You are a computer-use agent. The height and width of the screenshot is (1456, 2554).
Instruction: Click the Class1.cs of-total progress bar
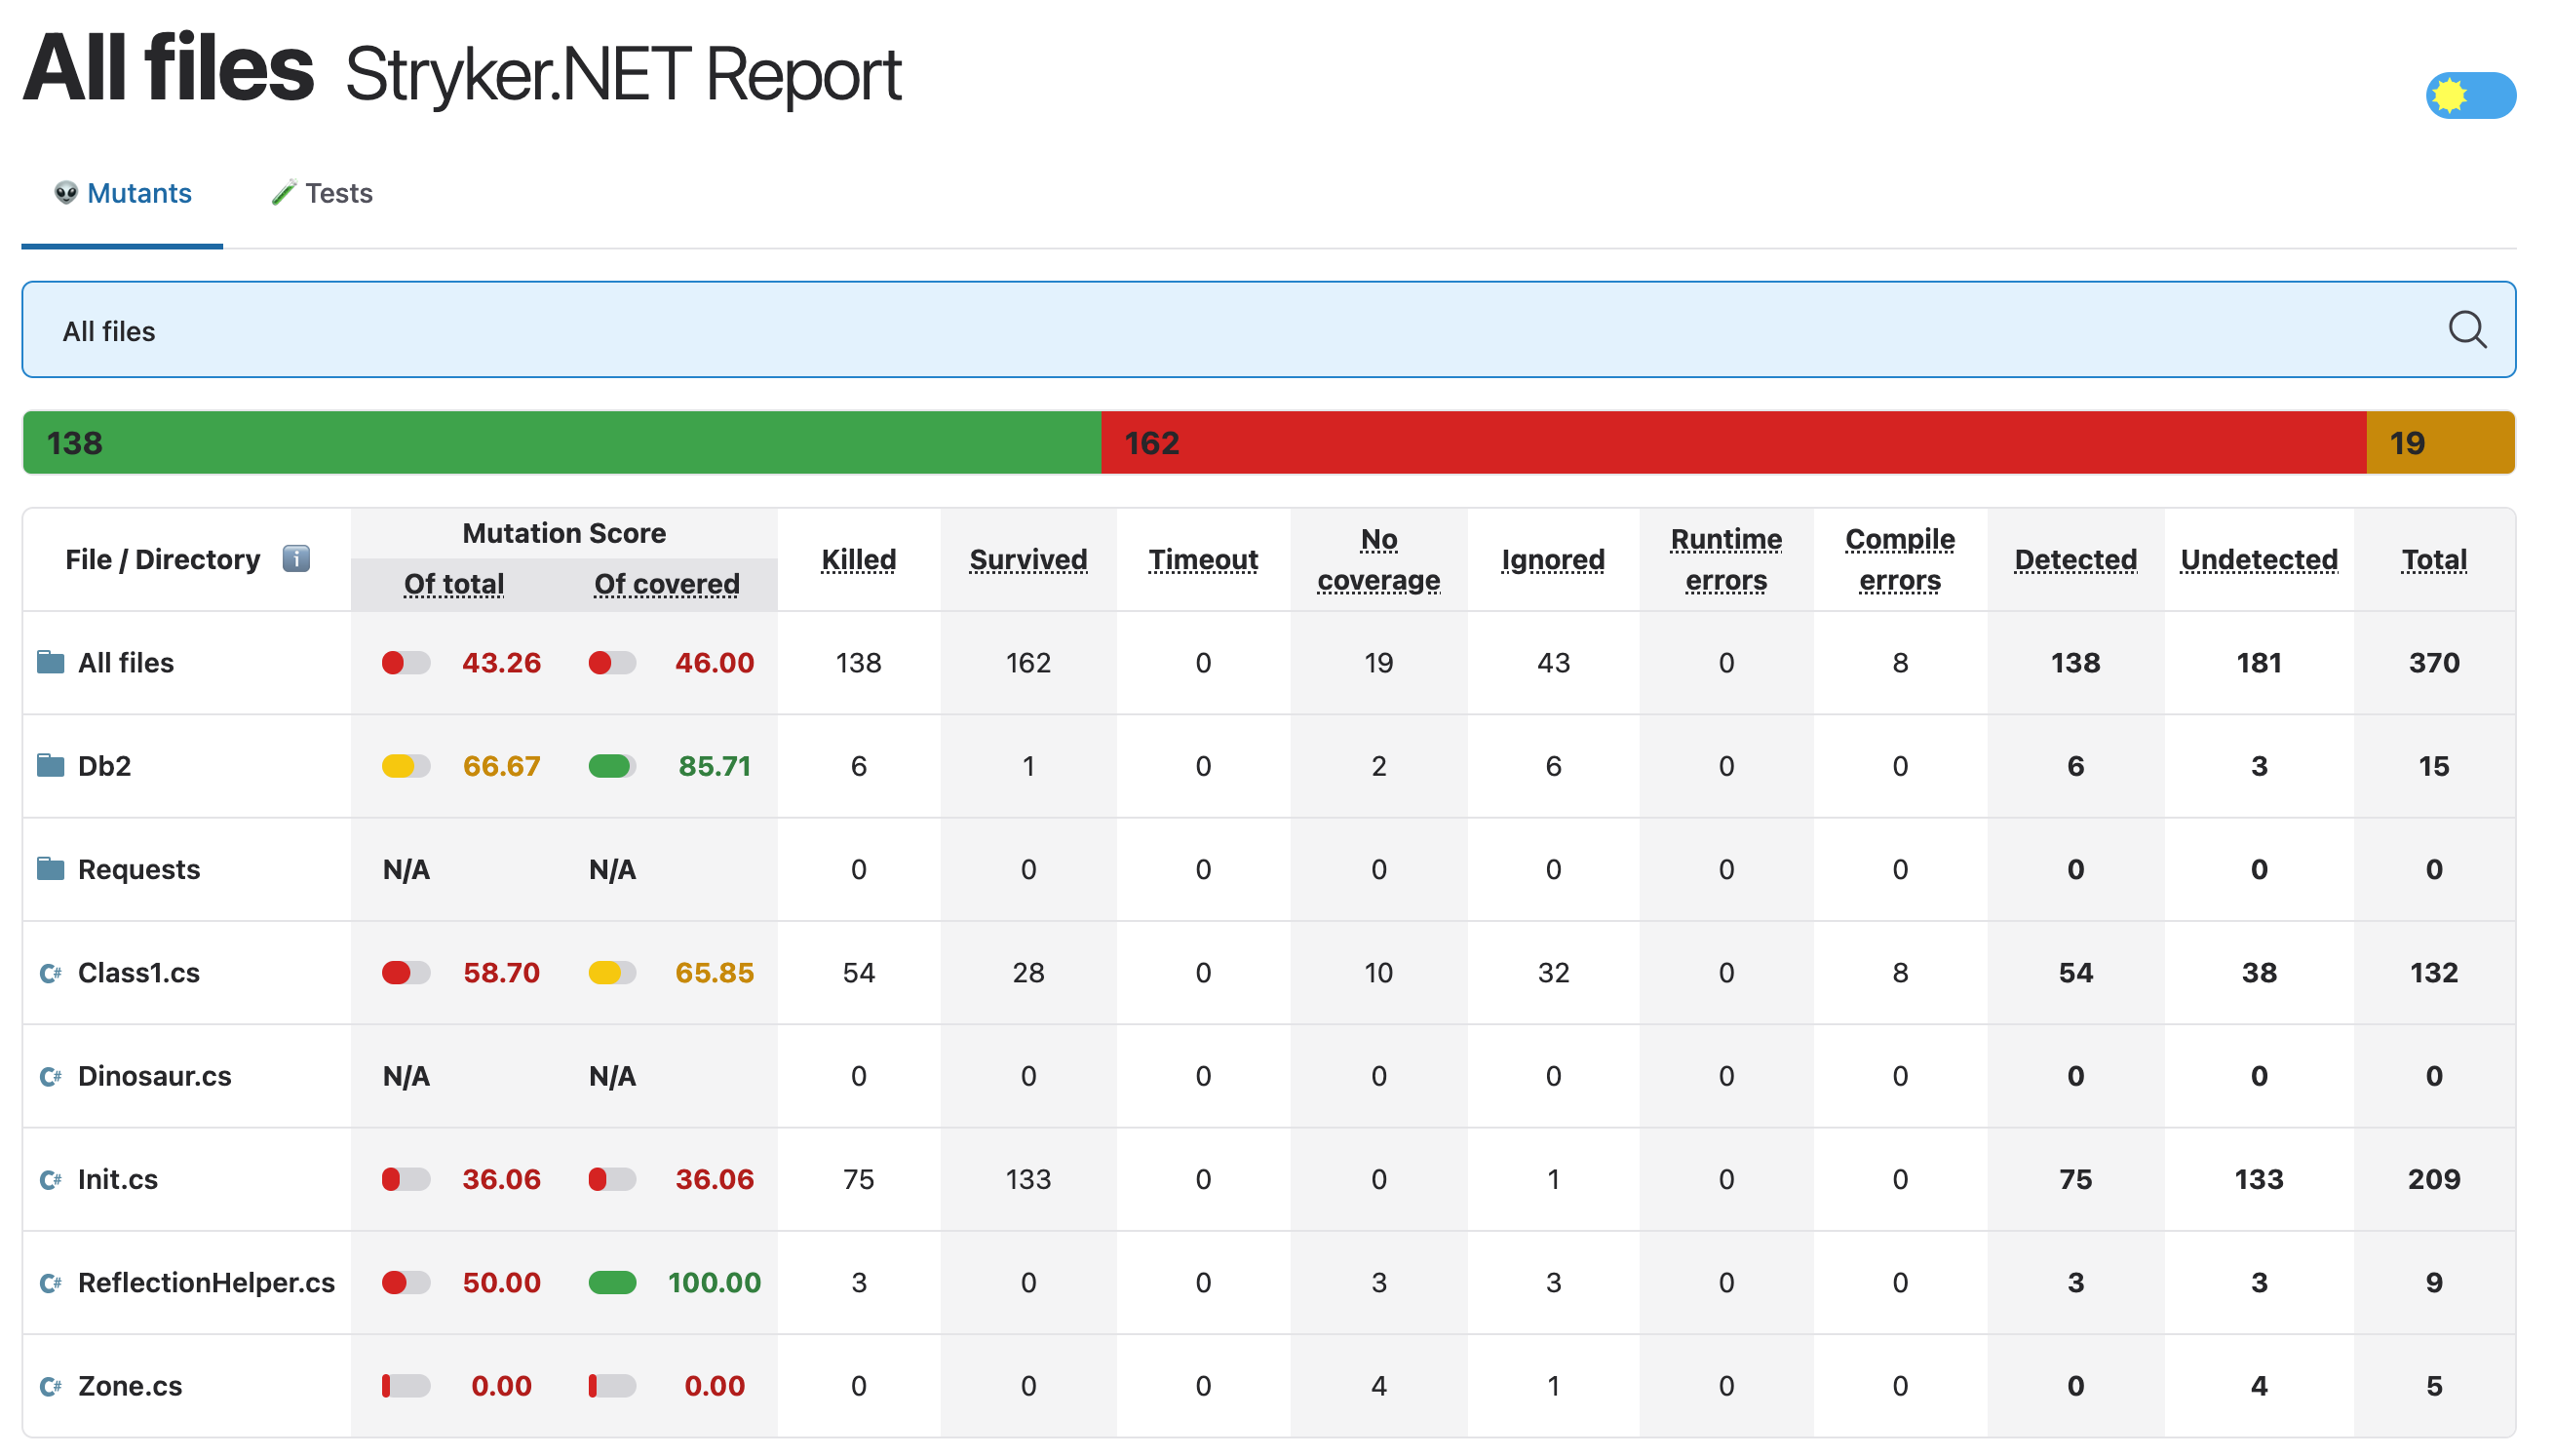pyautogui.click(x=406, y=972)
